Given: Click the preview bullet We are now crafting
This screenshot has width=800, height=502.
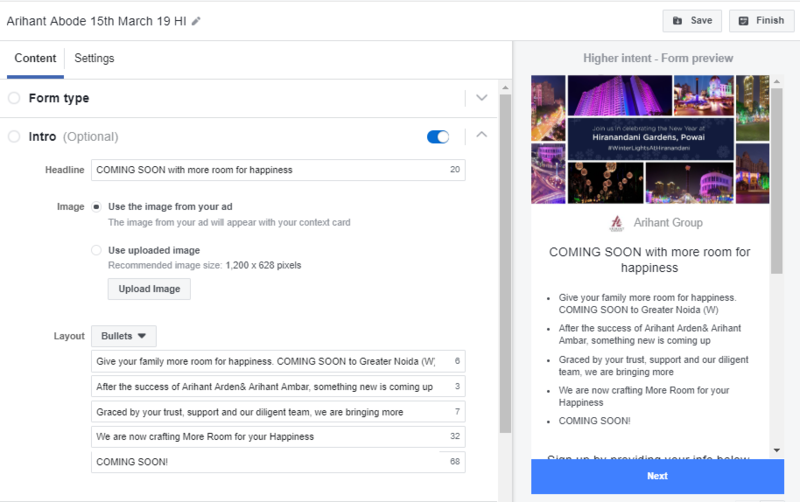Looking at the screenshot, I should 644,396.
